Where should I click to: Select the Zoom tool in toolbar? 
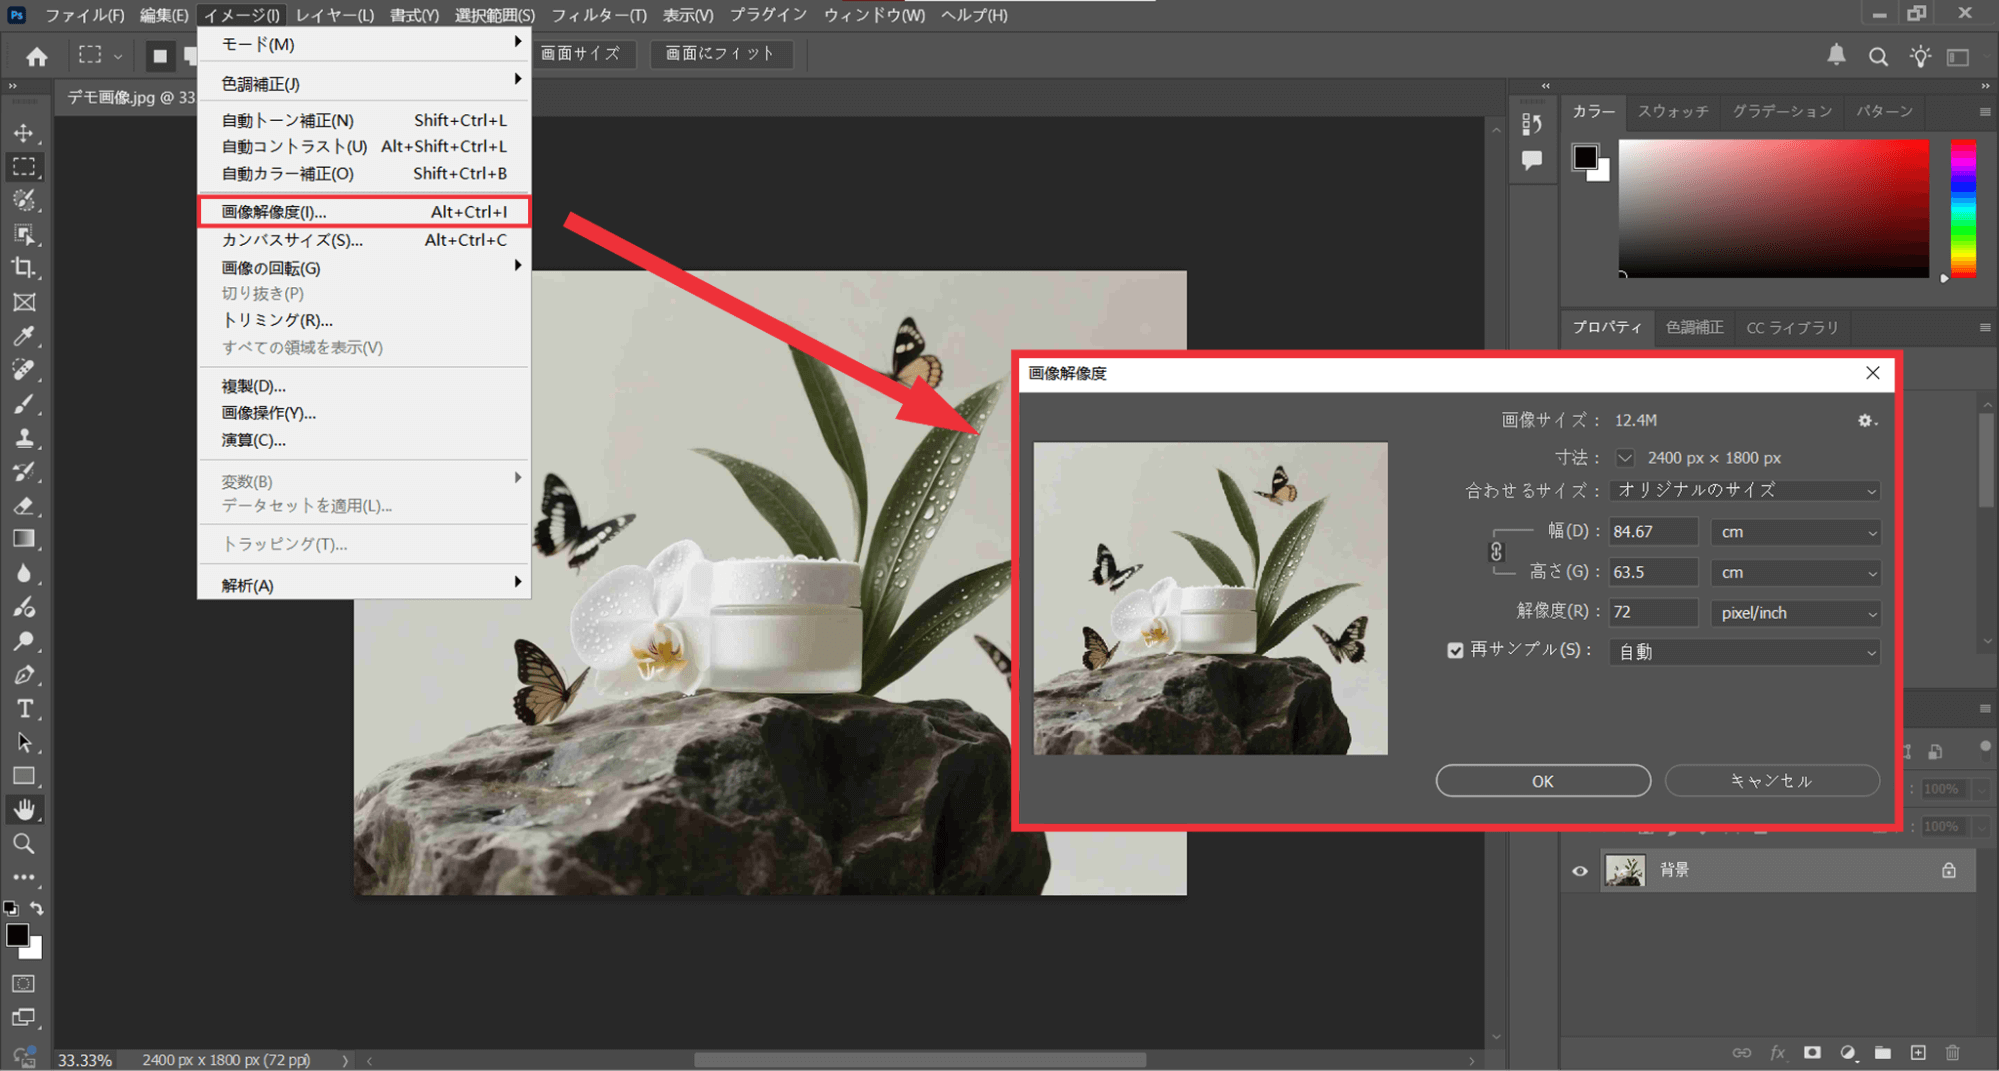(24, 844)
